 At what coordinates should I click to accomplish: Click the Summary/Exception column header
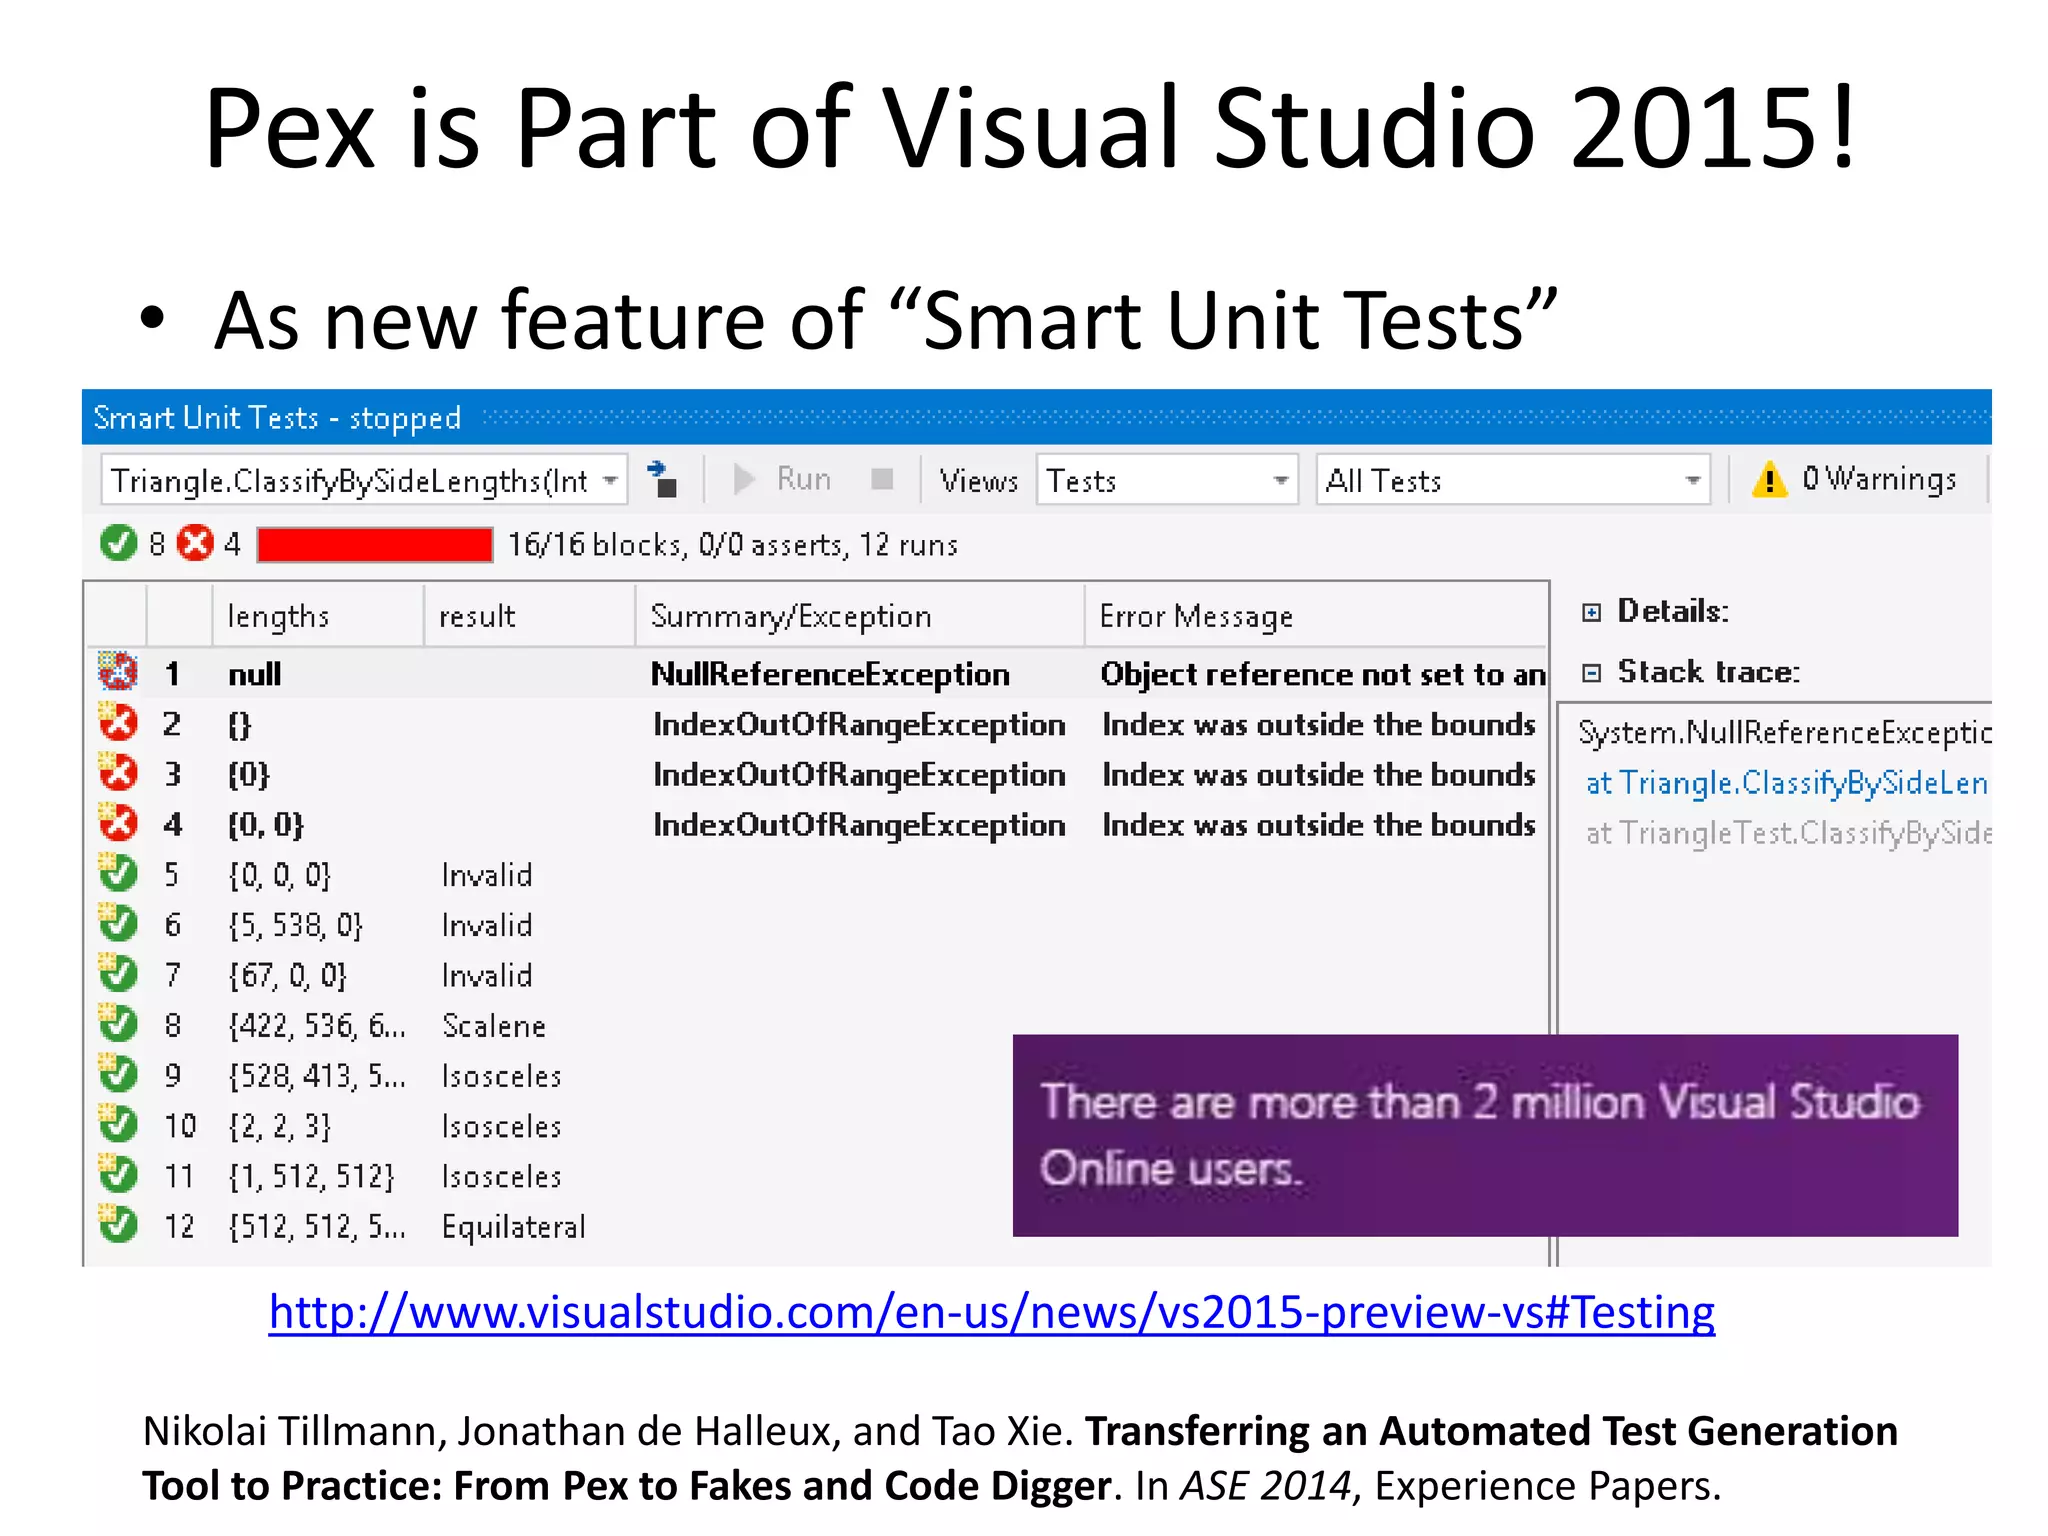point(860,616)
